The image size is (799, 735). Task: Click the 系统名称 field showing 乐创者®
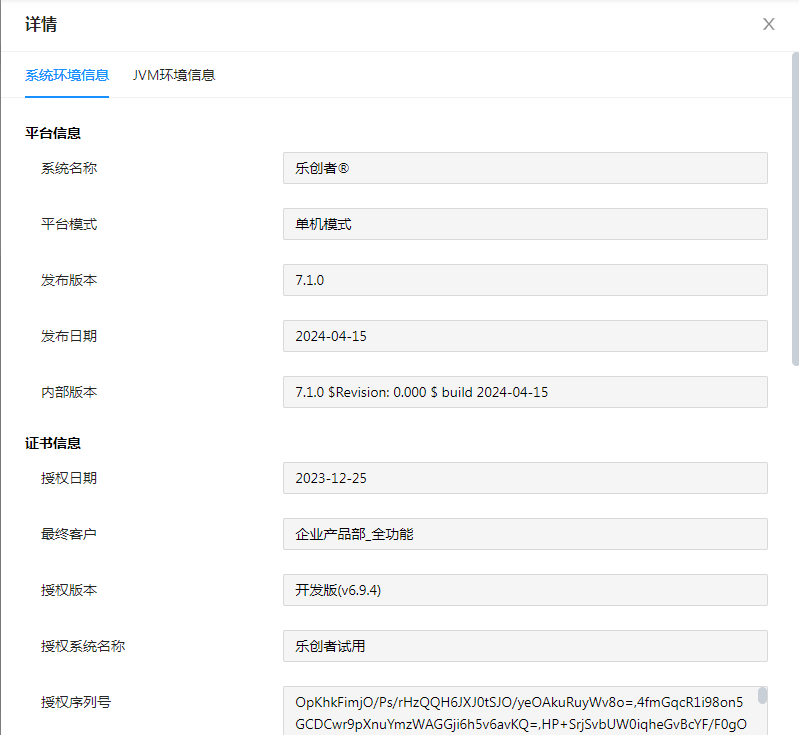tap(525, 168)
